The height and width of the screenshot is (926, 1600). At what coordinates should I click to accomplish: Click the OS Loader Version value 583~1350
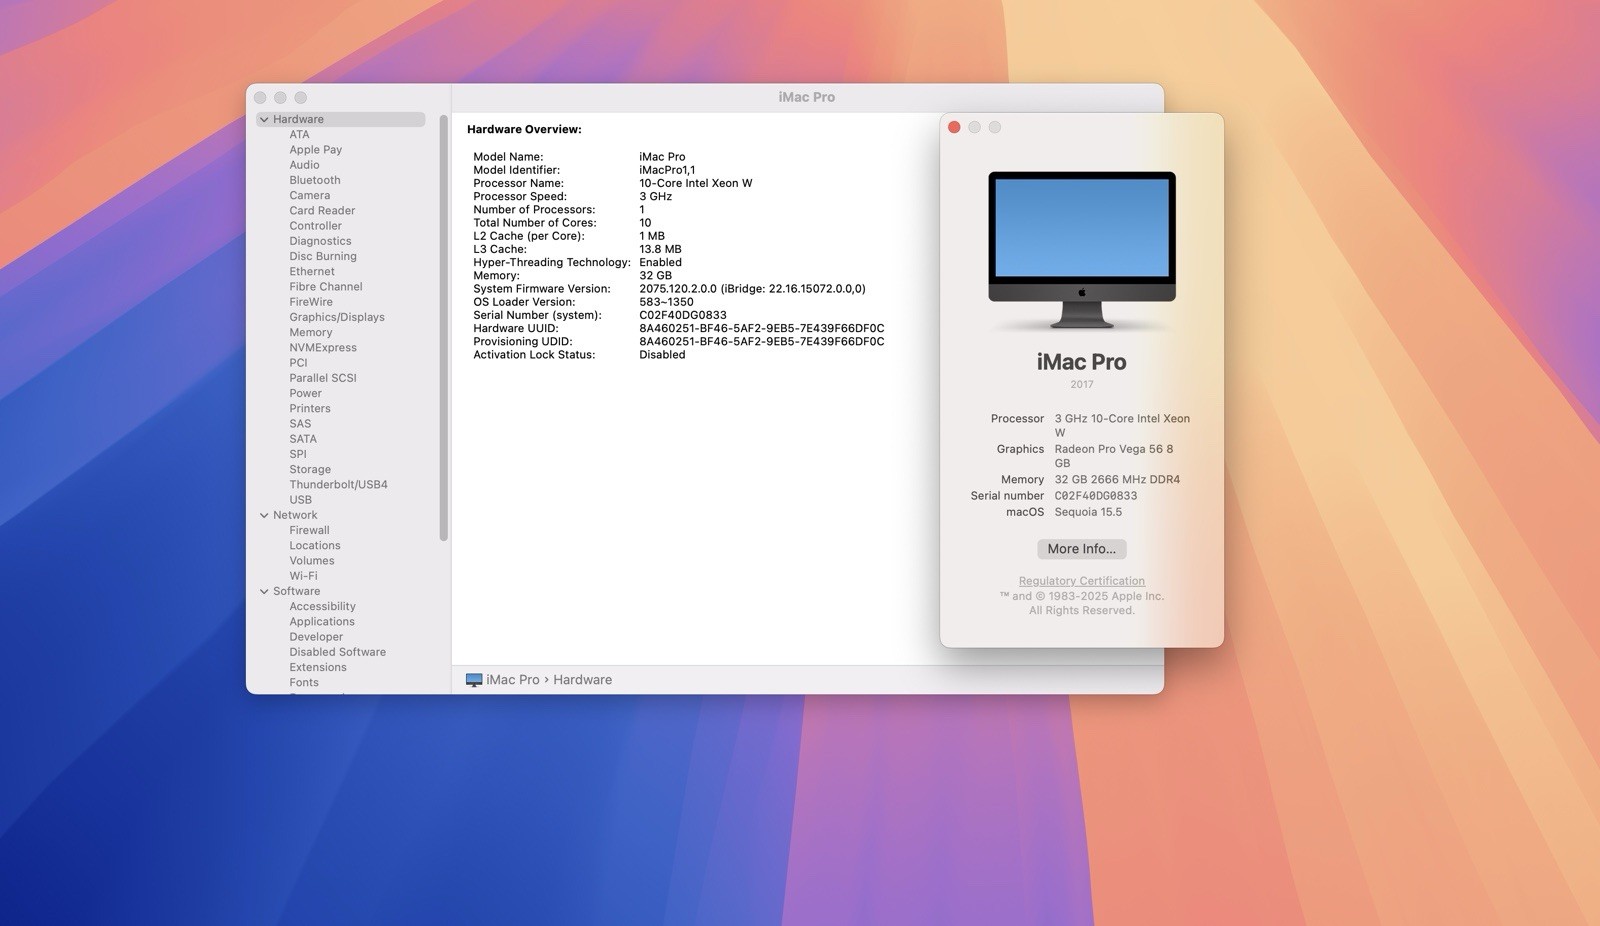(666, 302)
